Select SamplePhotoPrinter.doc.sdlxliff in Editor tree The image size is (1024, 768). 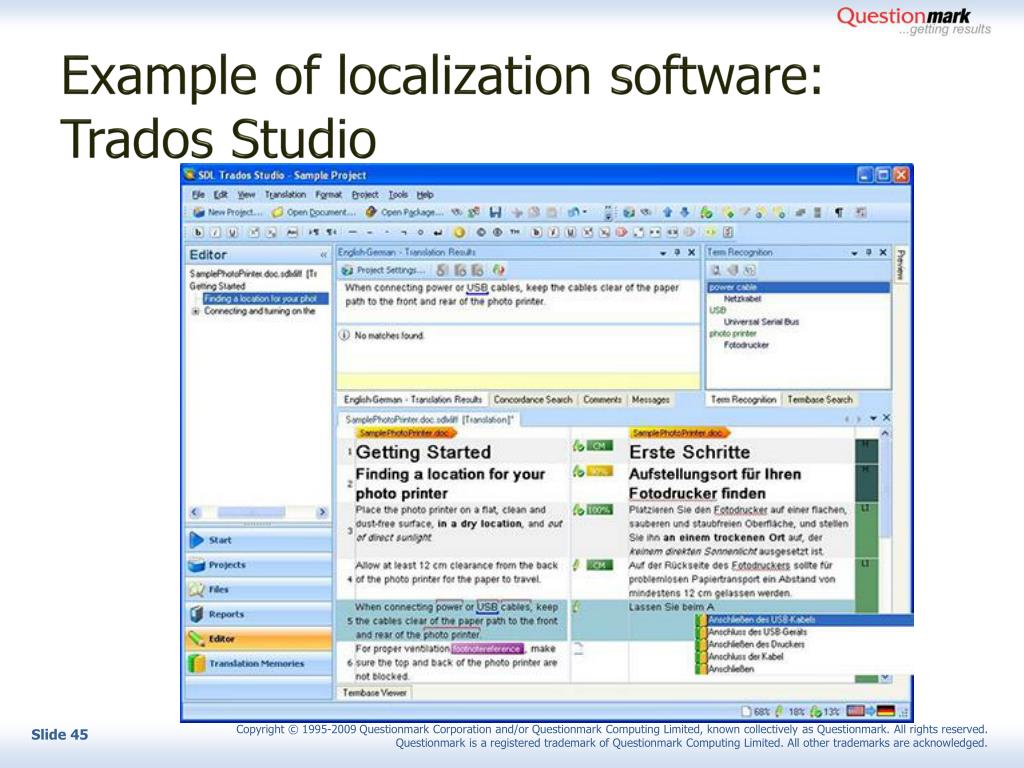coord(253,274)
